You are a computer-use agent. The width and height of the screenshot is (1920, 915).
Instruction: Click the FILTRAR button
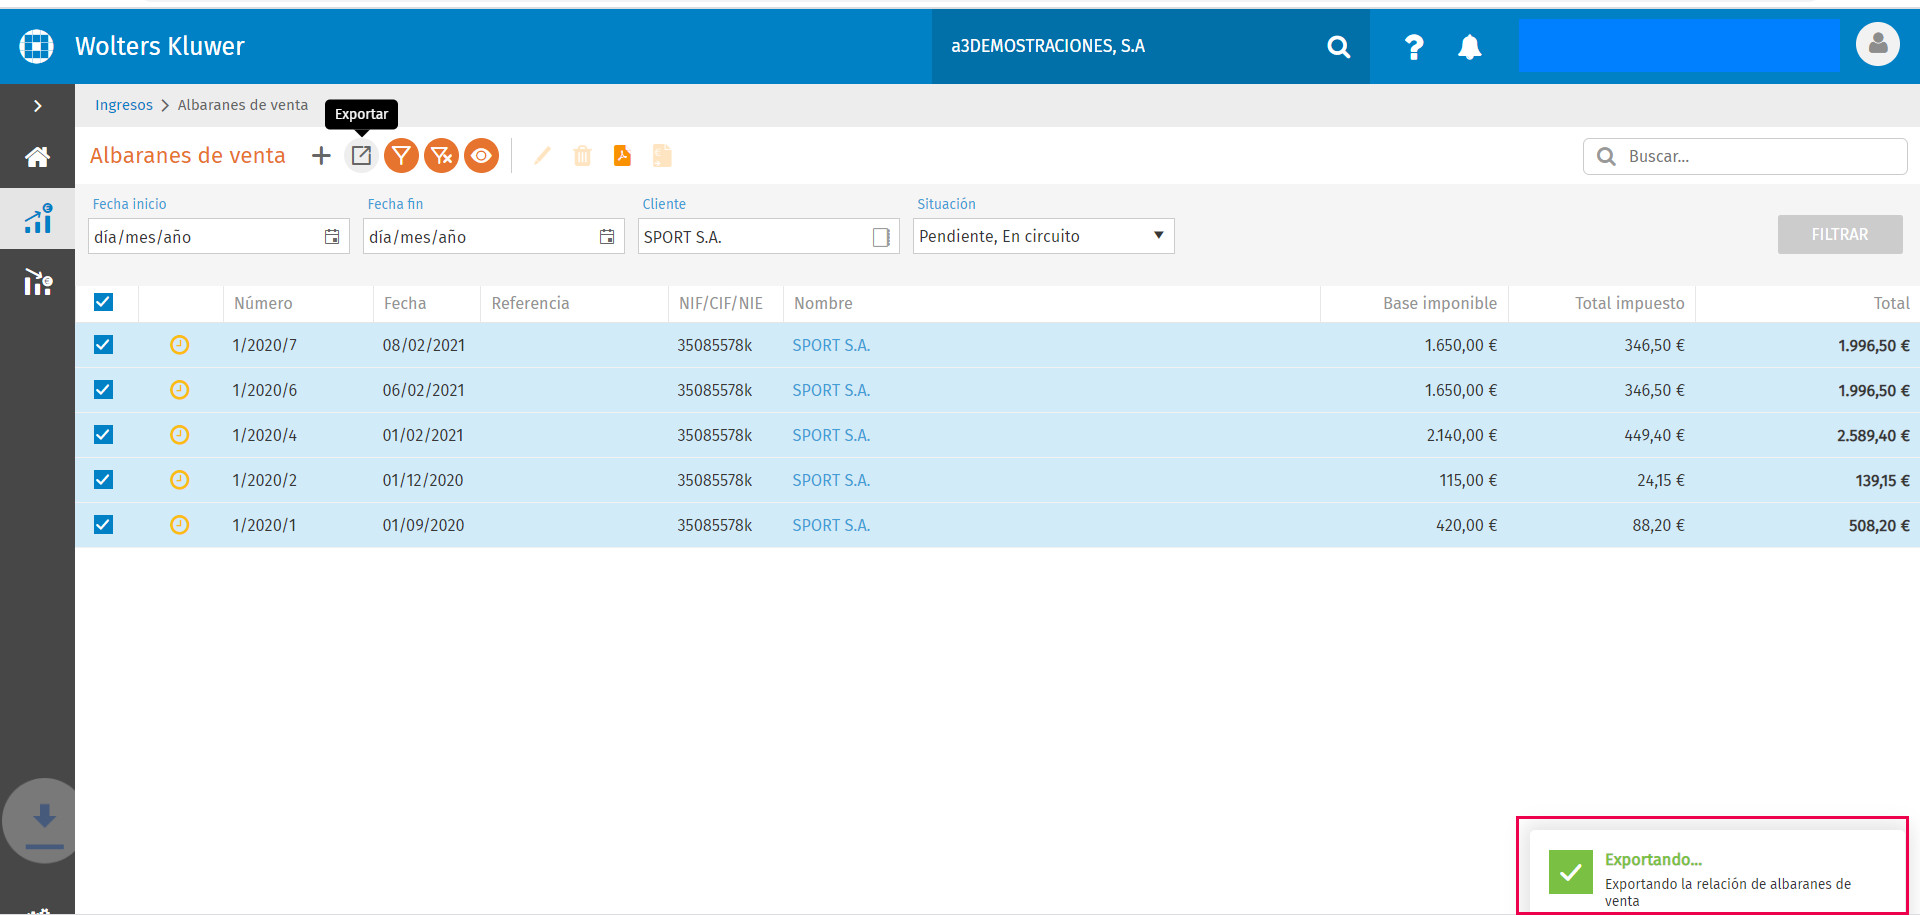(x=1840, y=234)
